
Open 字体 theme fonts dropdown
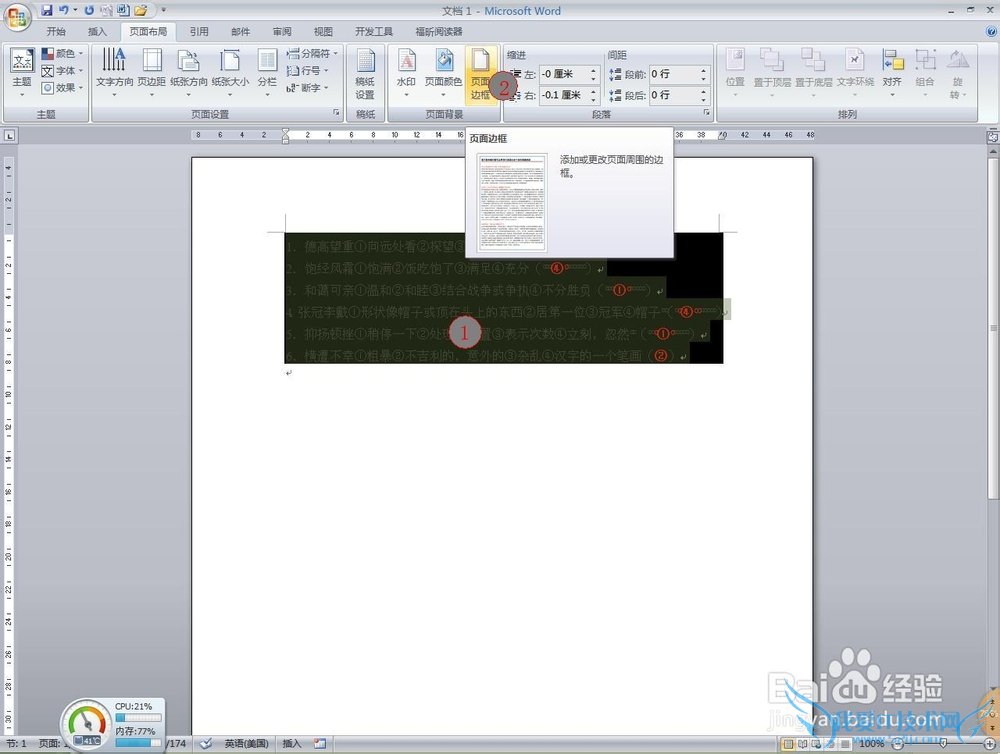62,71
